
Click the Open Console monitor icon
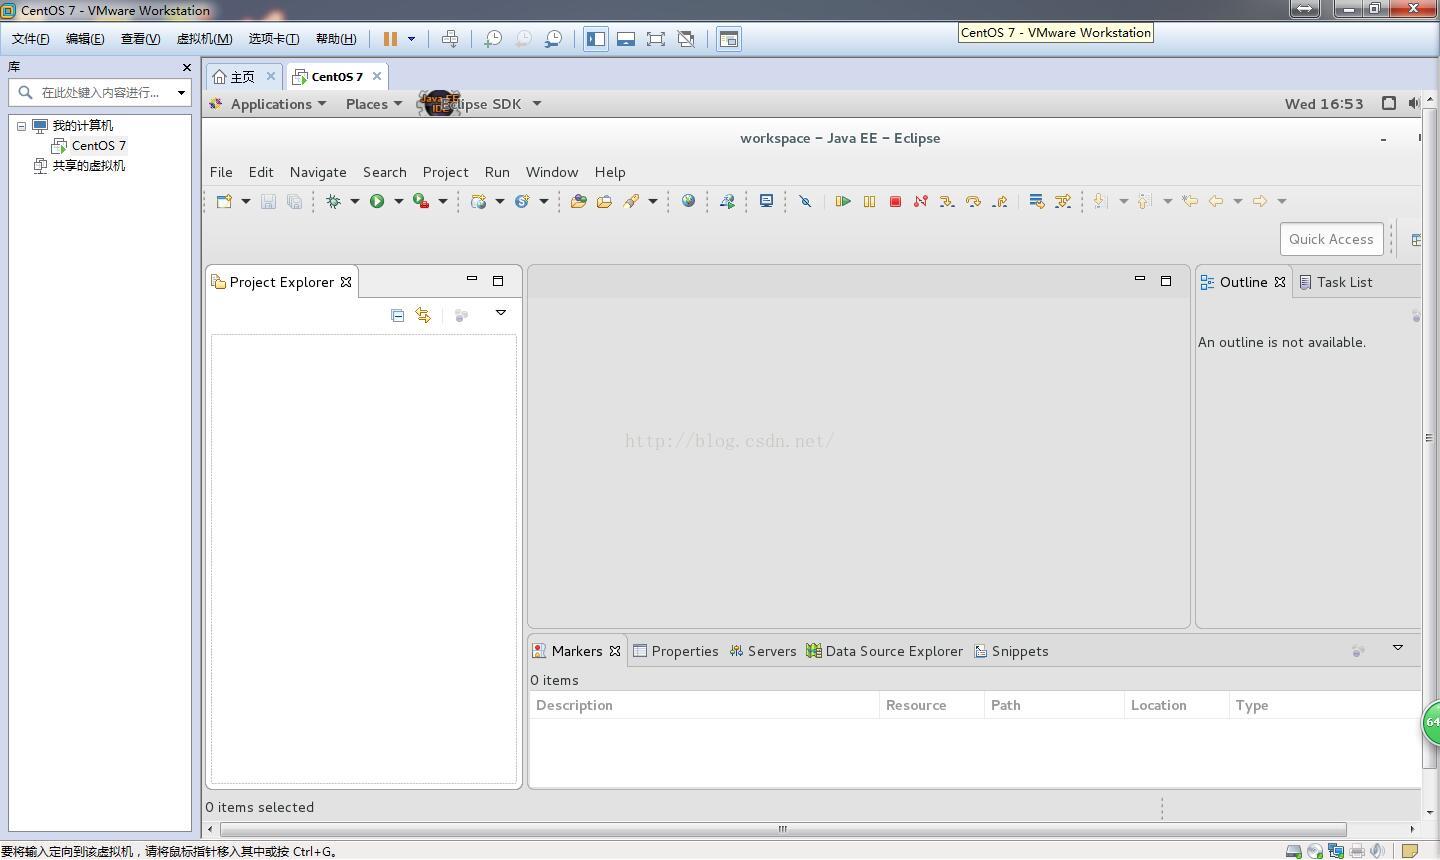(x=766, y=201)
